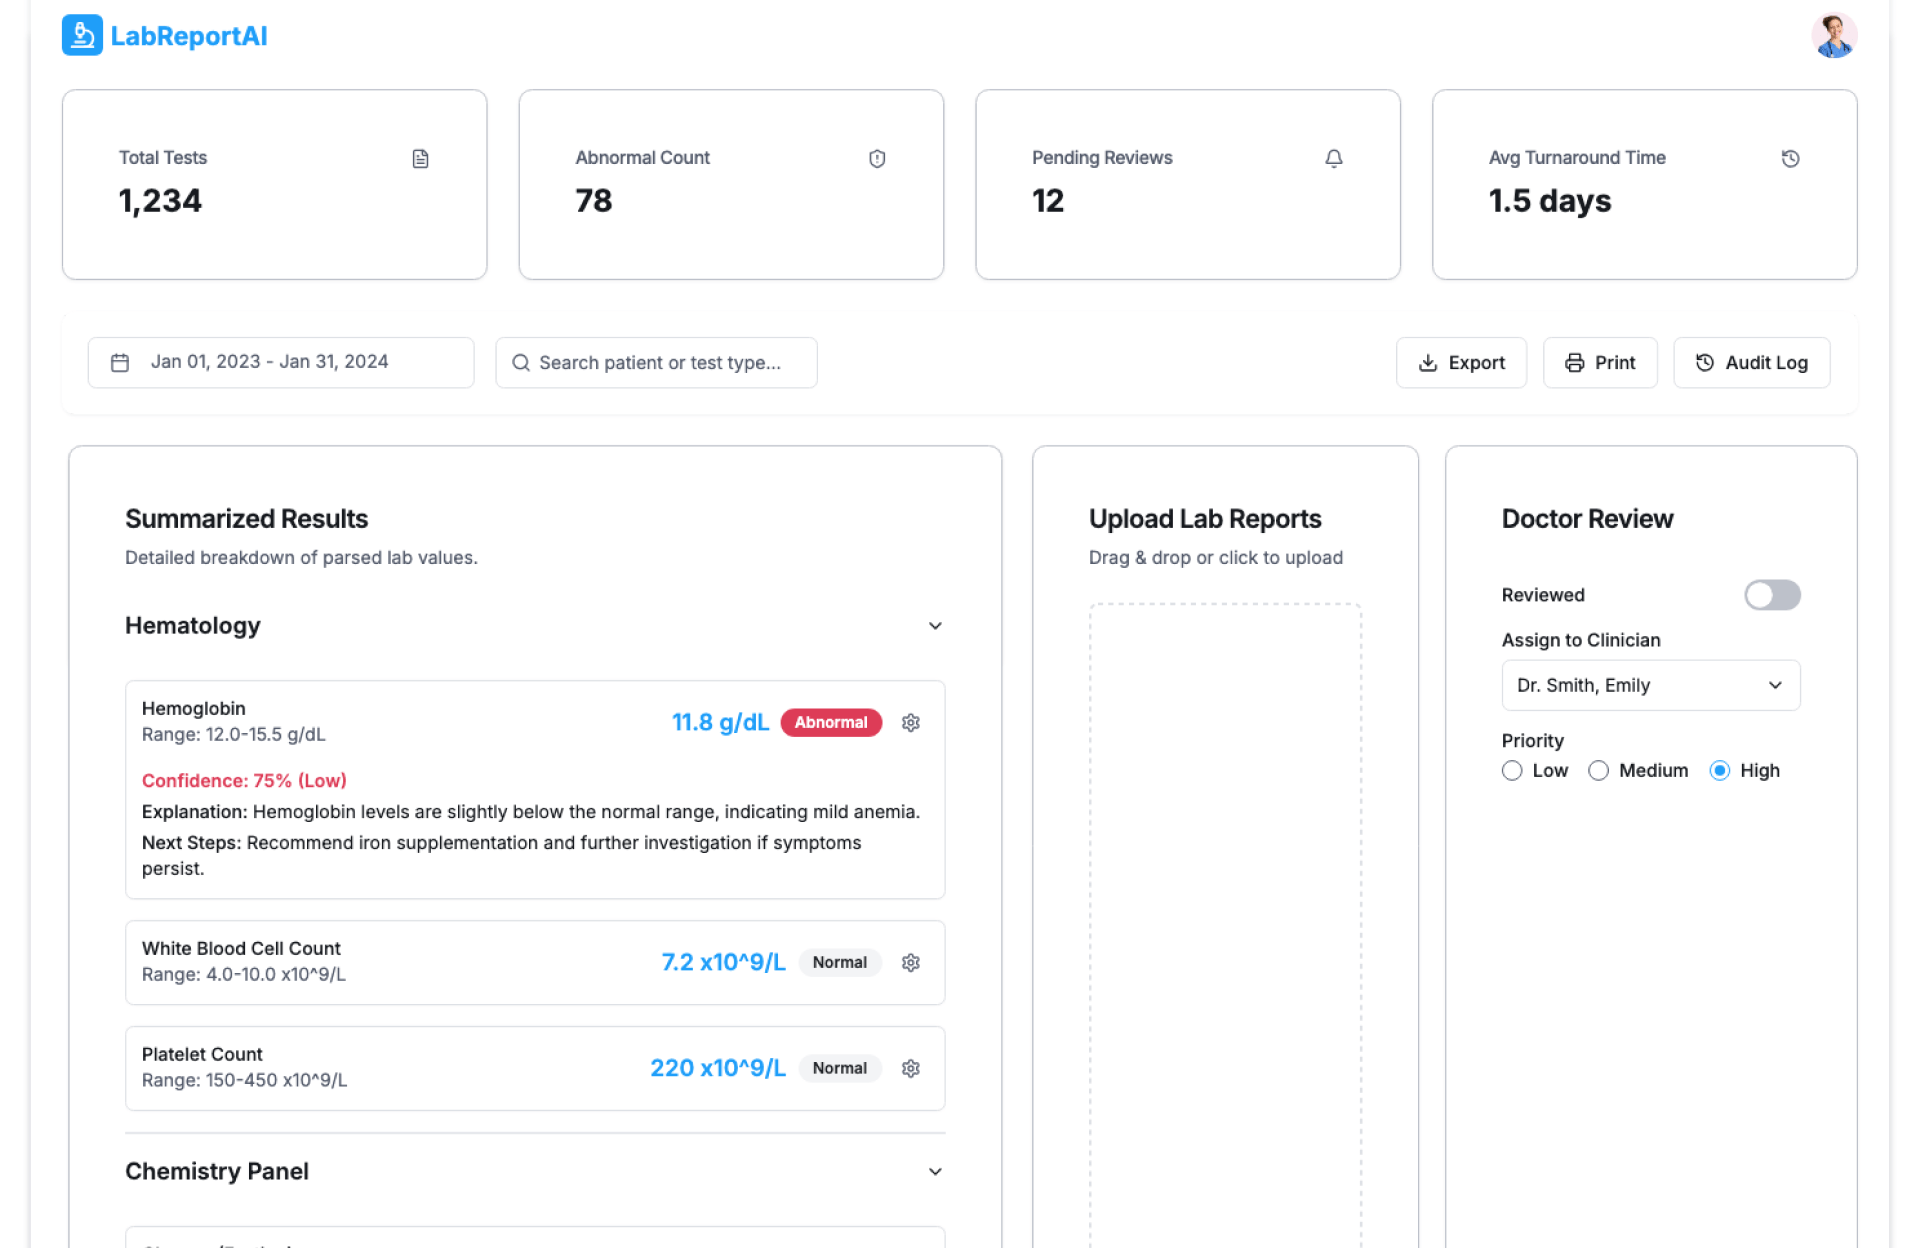Screen dimensions: 1920x1248
Task: Click the Total Tests document icon
Action: click(420, 159)
